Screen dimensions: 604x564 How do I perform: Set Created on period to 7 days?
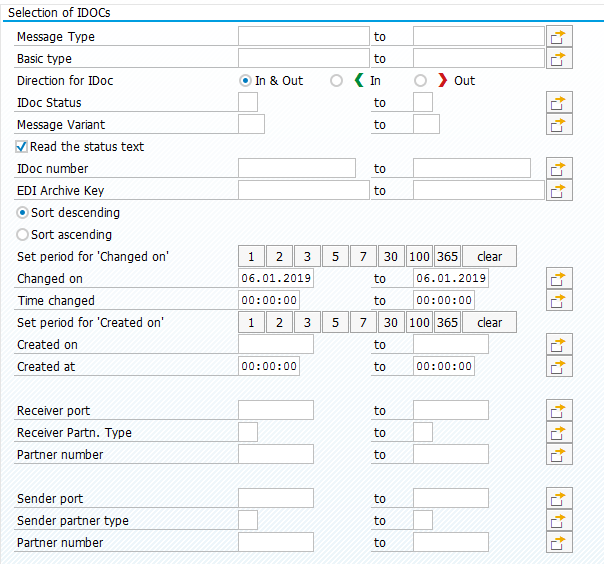click(363, 322)
